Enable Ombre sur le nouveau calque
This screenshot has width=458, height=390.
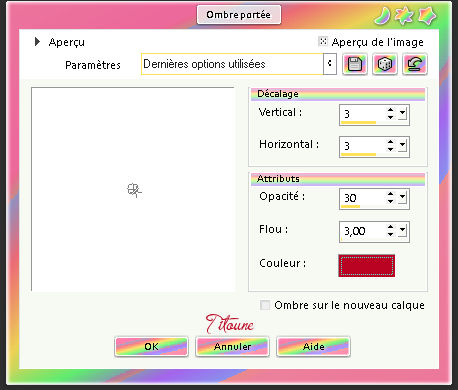click(265, 305)
